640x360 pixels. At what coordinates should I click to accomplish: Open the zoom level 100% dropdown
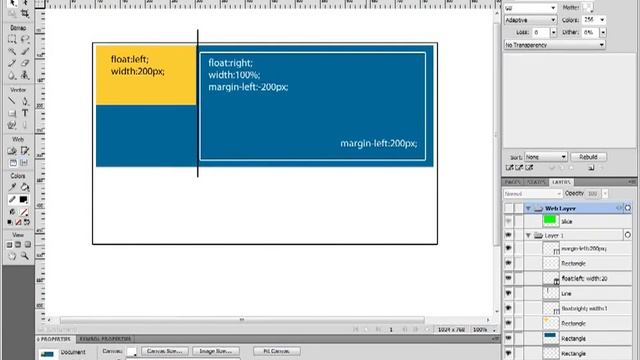click(484, 329)
